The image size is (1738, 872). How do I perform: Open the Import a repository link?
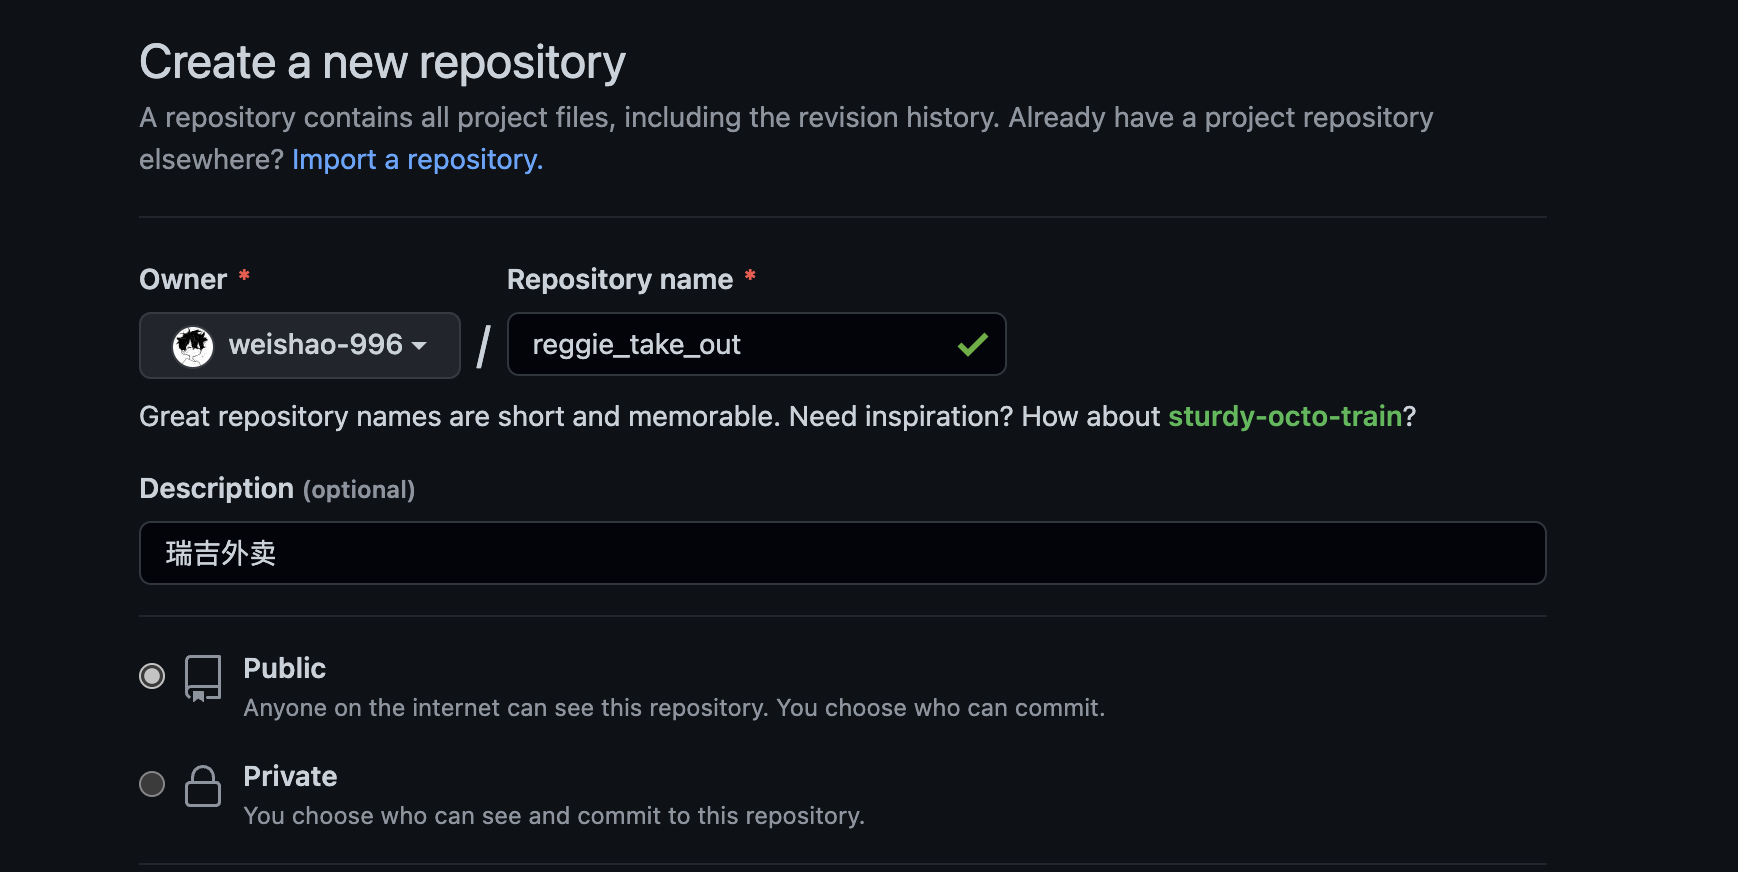[x=417, y=160]
